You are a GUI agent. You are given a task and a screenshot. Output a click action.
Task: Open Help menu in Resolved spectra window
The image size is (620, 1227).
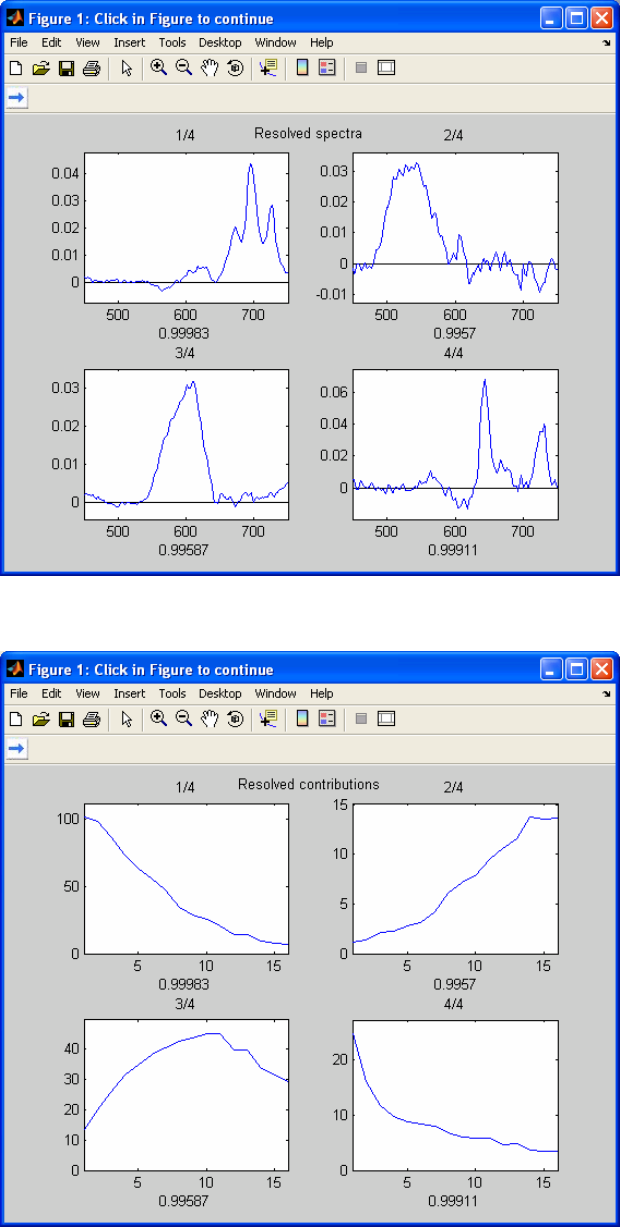coord(321,43)
